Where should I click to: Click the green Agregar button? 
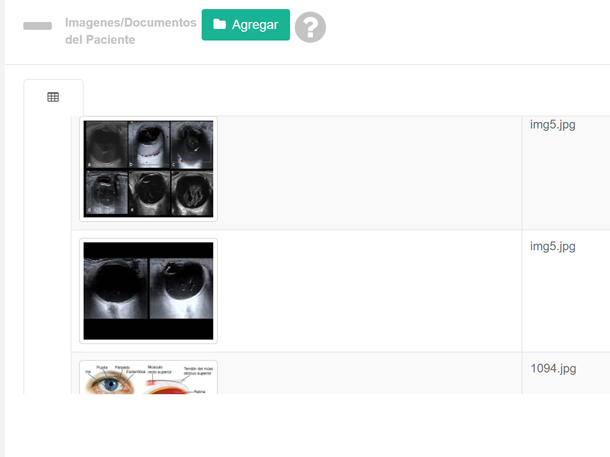click(245, 25)
